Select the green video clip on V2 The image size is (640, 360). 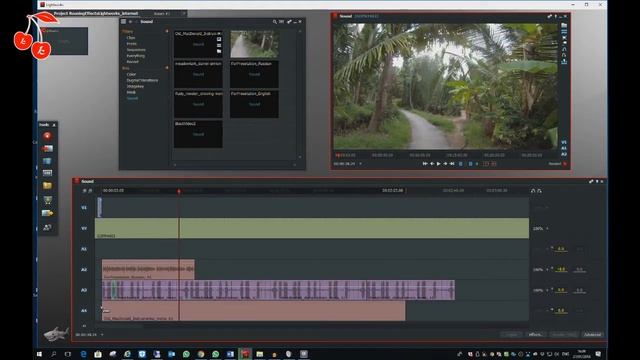(x=312, y=228)
